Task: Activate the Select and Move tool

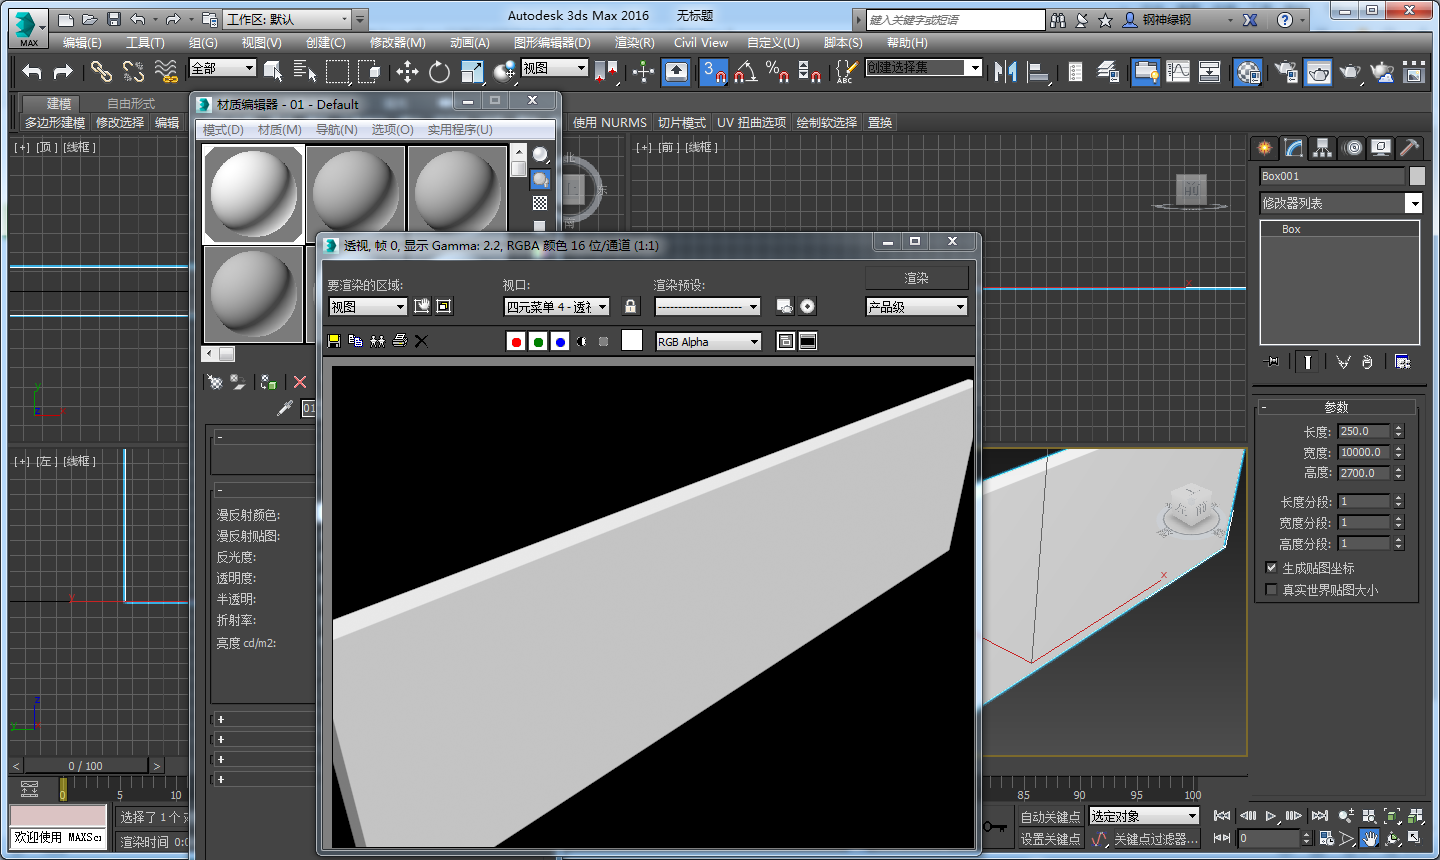Action: point(407,71)
